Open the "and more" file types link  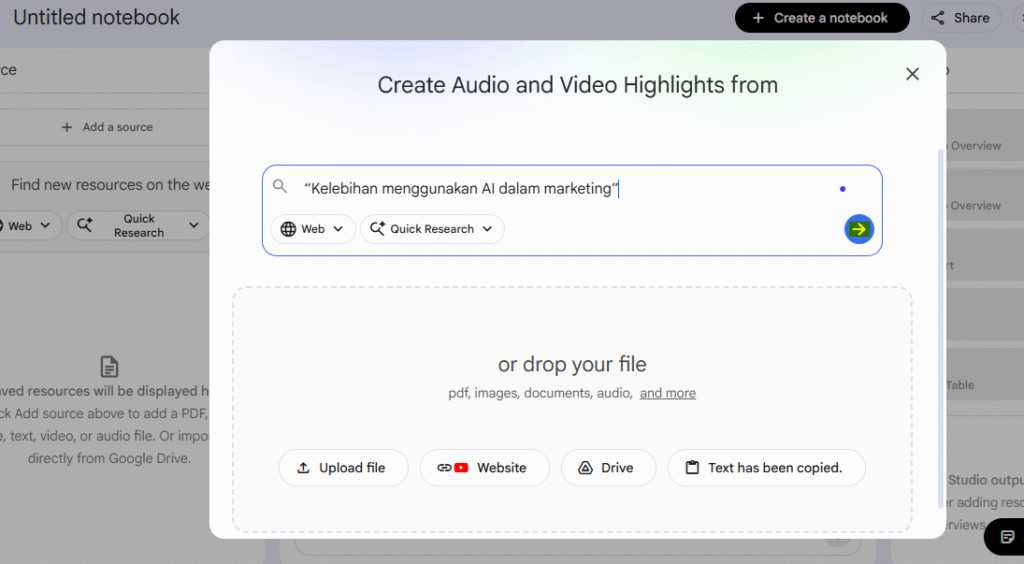click(667, 393)
